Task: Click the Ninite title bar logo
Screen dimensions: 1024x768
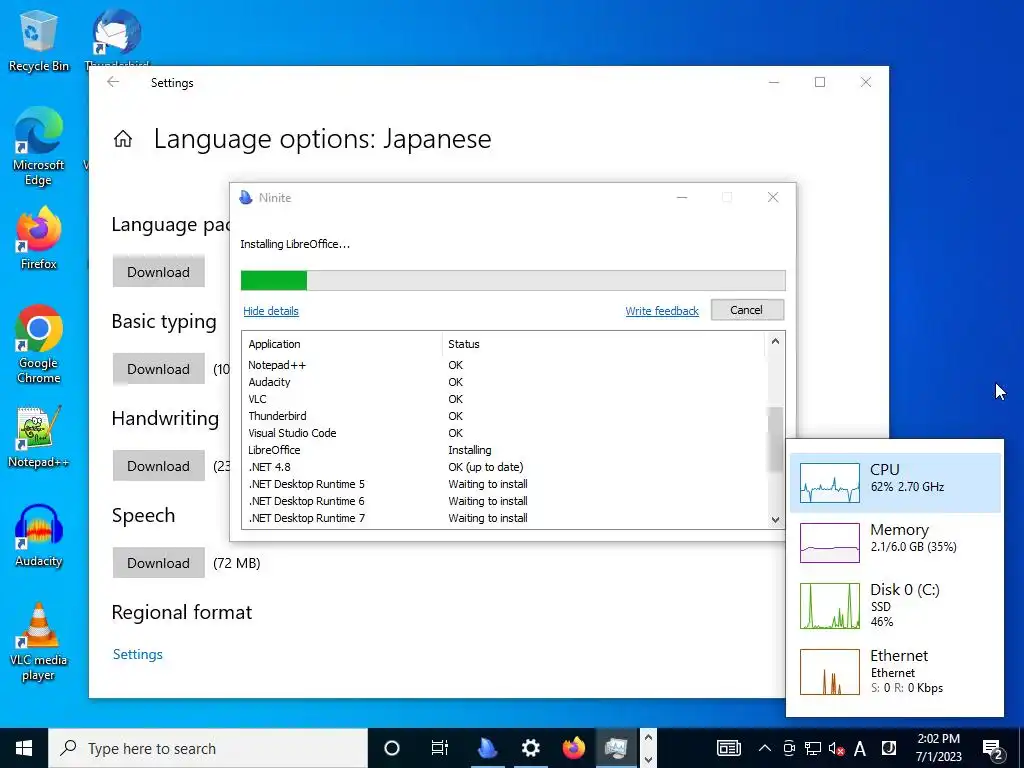Action: [x=246, y=197]
